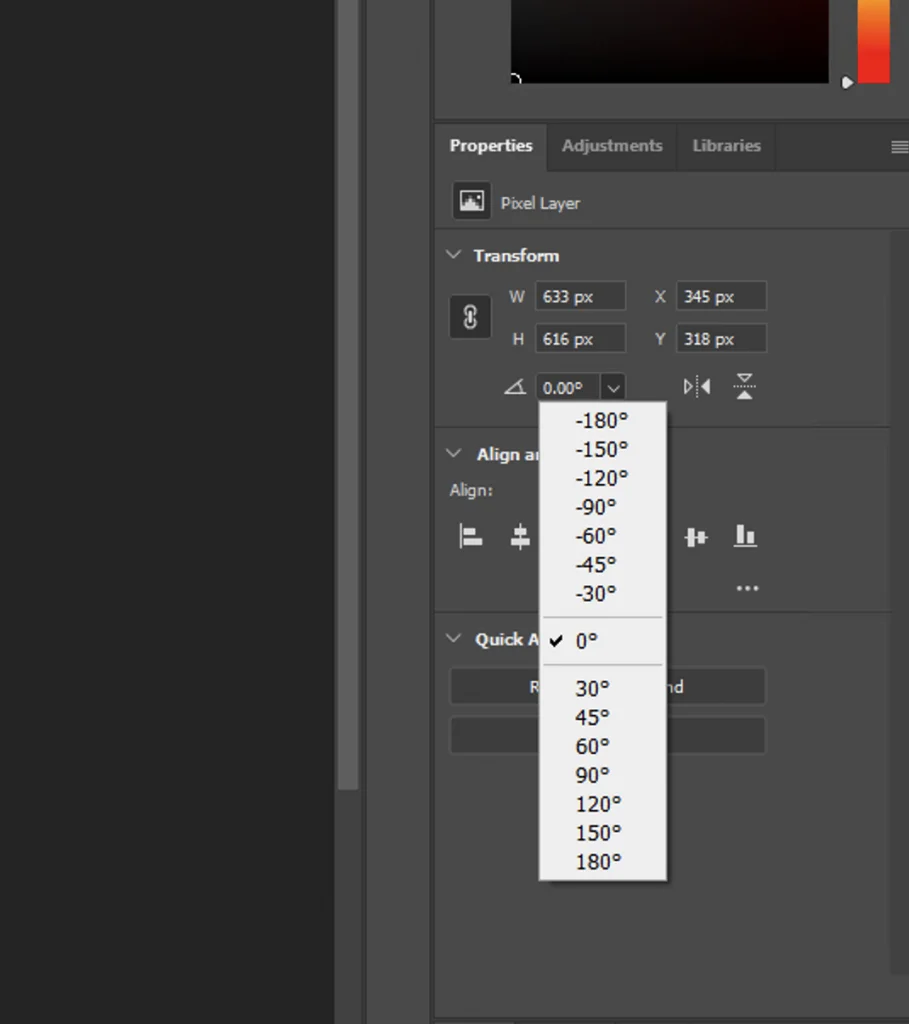Collapse the Transform section
909x1024 pixels.
[453, 255]
